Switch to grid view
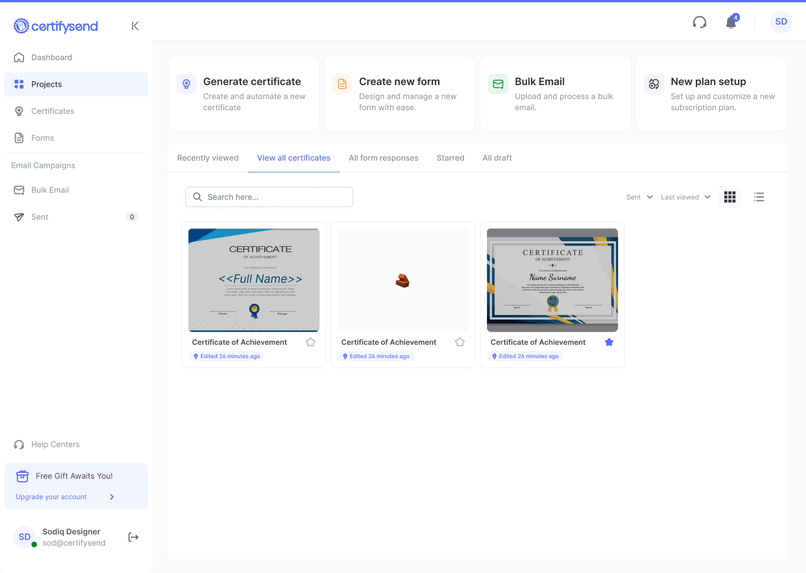 pos(729,197)
